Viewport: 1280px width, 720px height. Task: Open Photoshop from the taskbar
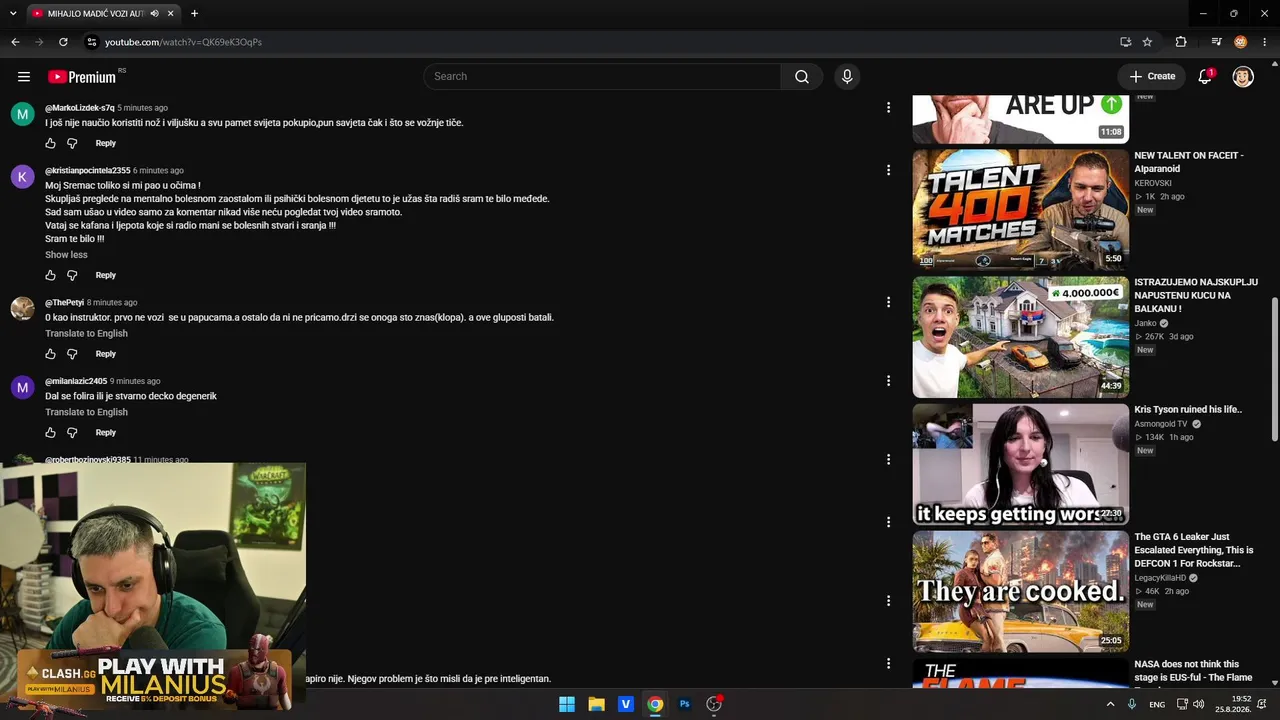[685, 704]
